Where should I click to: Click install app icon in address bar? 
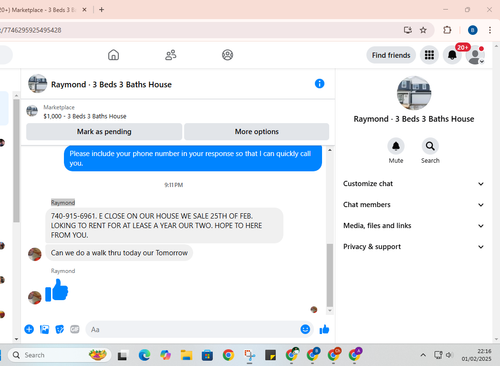[x=408, y=30]
